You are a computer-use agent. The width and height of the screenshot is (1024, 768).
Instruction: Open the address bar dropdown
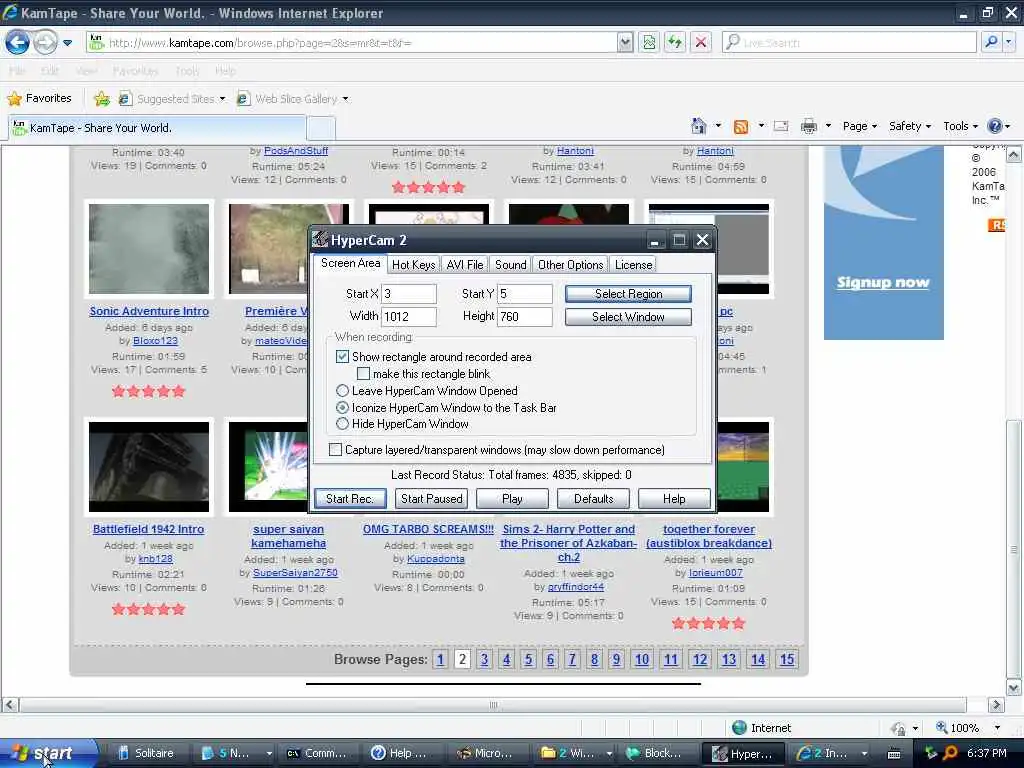(625, 43)
